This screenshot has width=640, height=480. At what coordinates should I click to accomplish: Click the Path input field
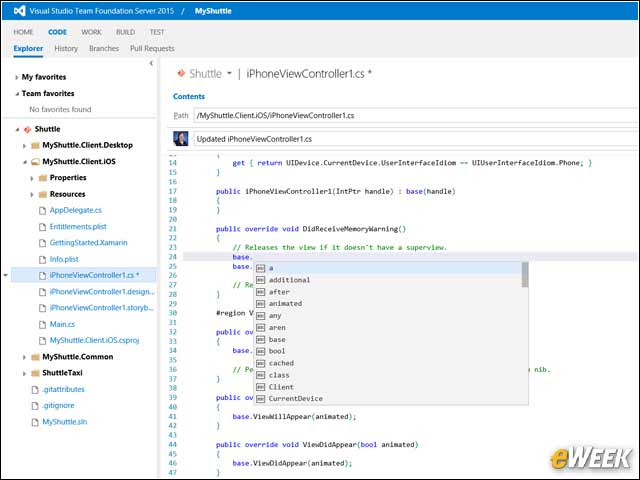click(x=416, y=116)
